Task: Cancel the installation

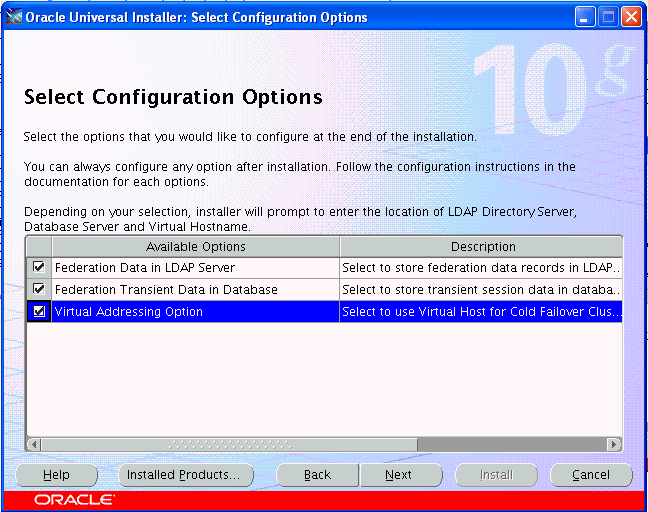Action: pos(591,475)
